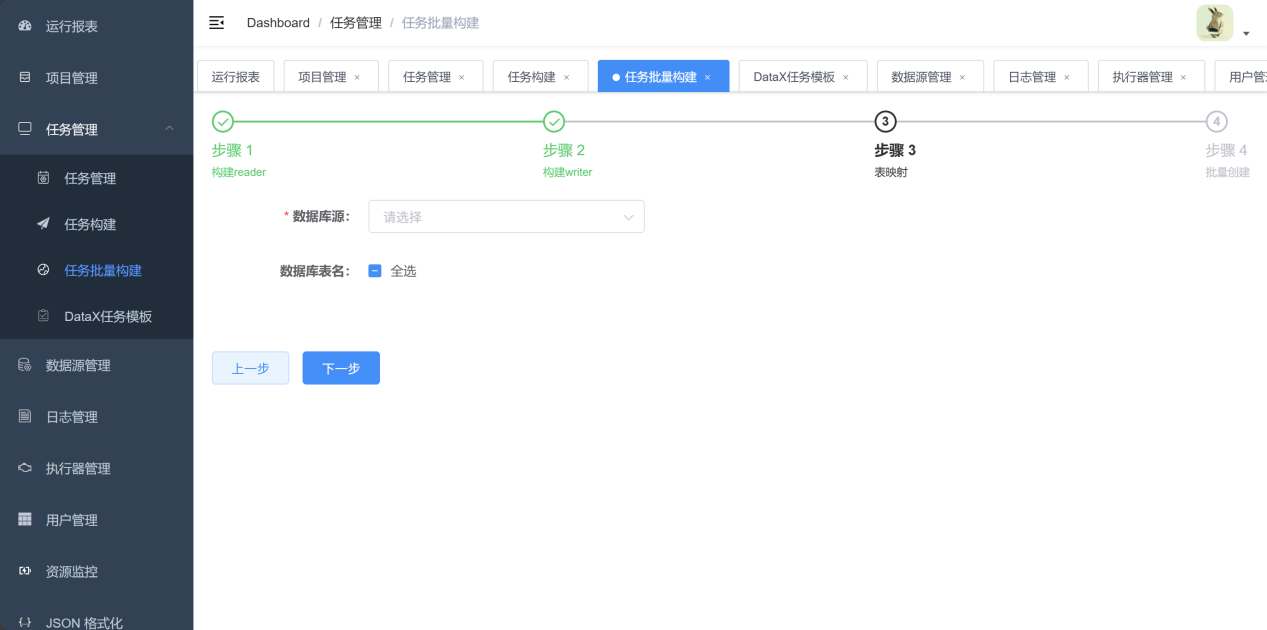1267x630 pixels.
Task: Click the 用户管理 grid icon
Action: [25, 520]
